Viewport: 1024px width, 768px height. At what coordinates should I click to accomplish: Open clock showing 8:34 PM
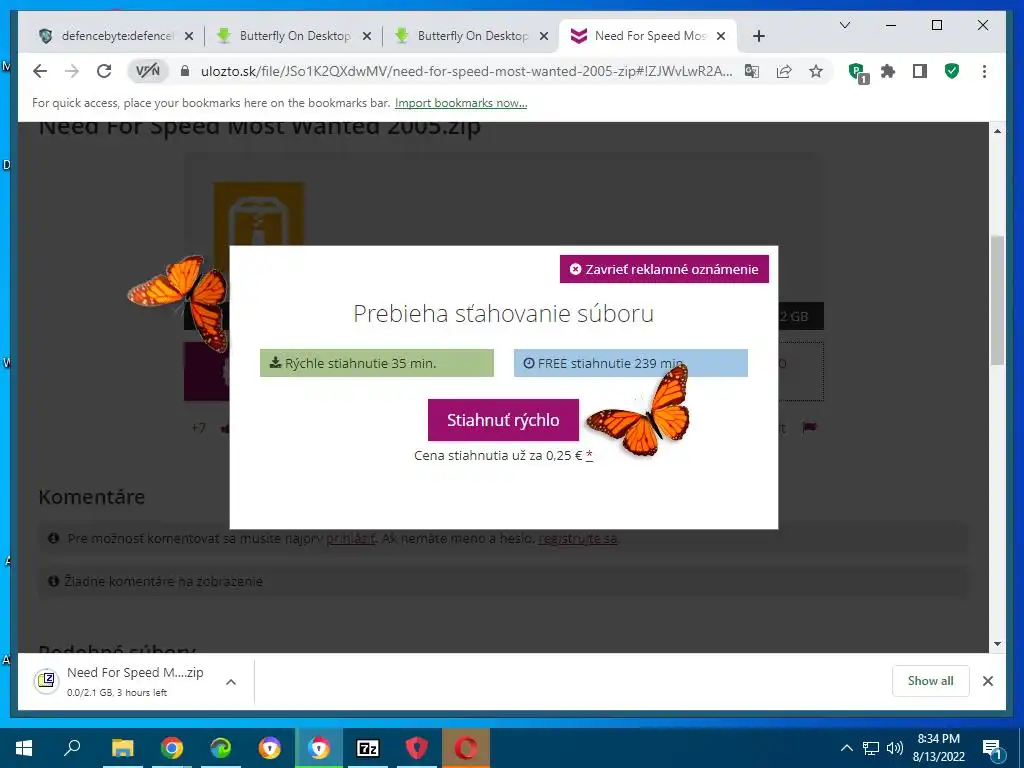938,748
